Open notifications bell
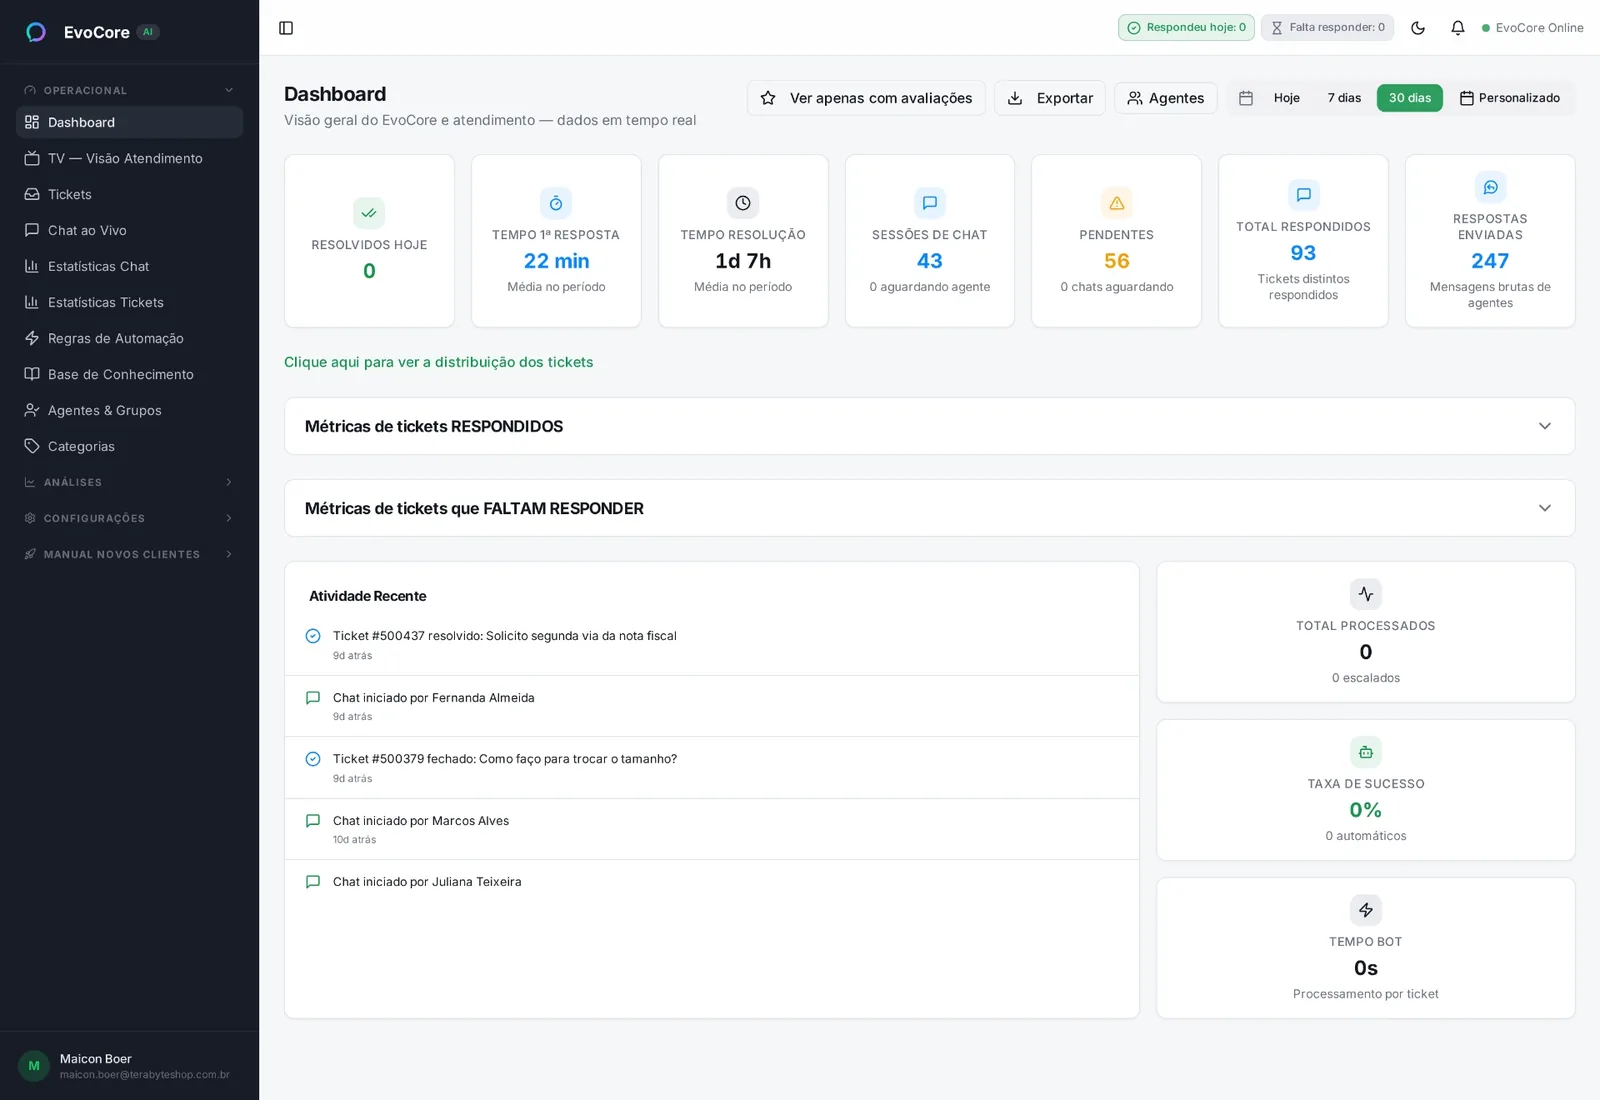This screenshot has height=1100, width=1600. click(x=1458, y=28)
